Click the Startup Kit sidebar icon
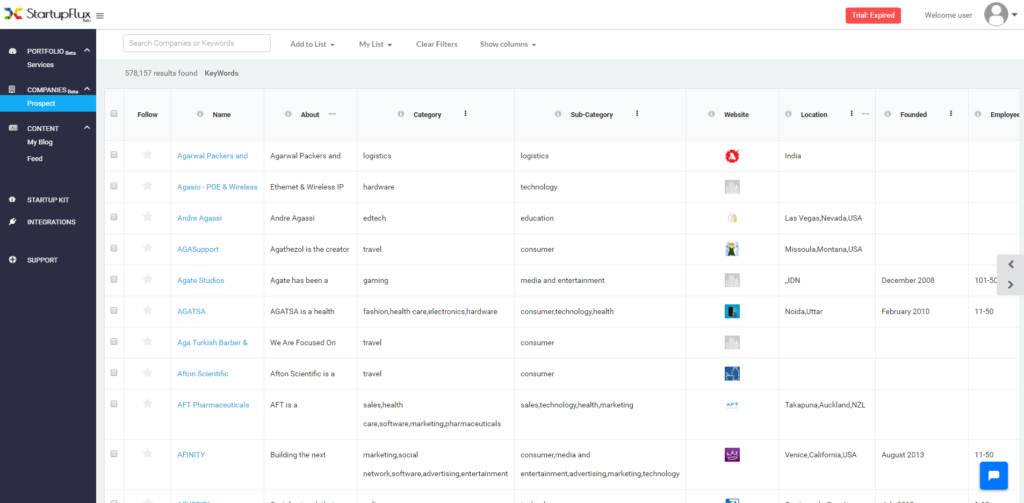Image resolution: width=1024 pixels, height=503 pixels. point(12,200)
